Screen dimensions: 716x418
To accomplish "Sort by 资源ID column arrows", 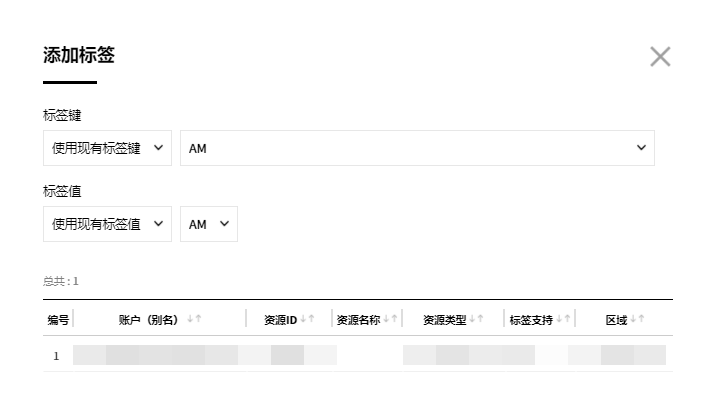I will [x=308, y=319].
